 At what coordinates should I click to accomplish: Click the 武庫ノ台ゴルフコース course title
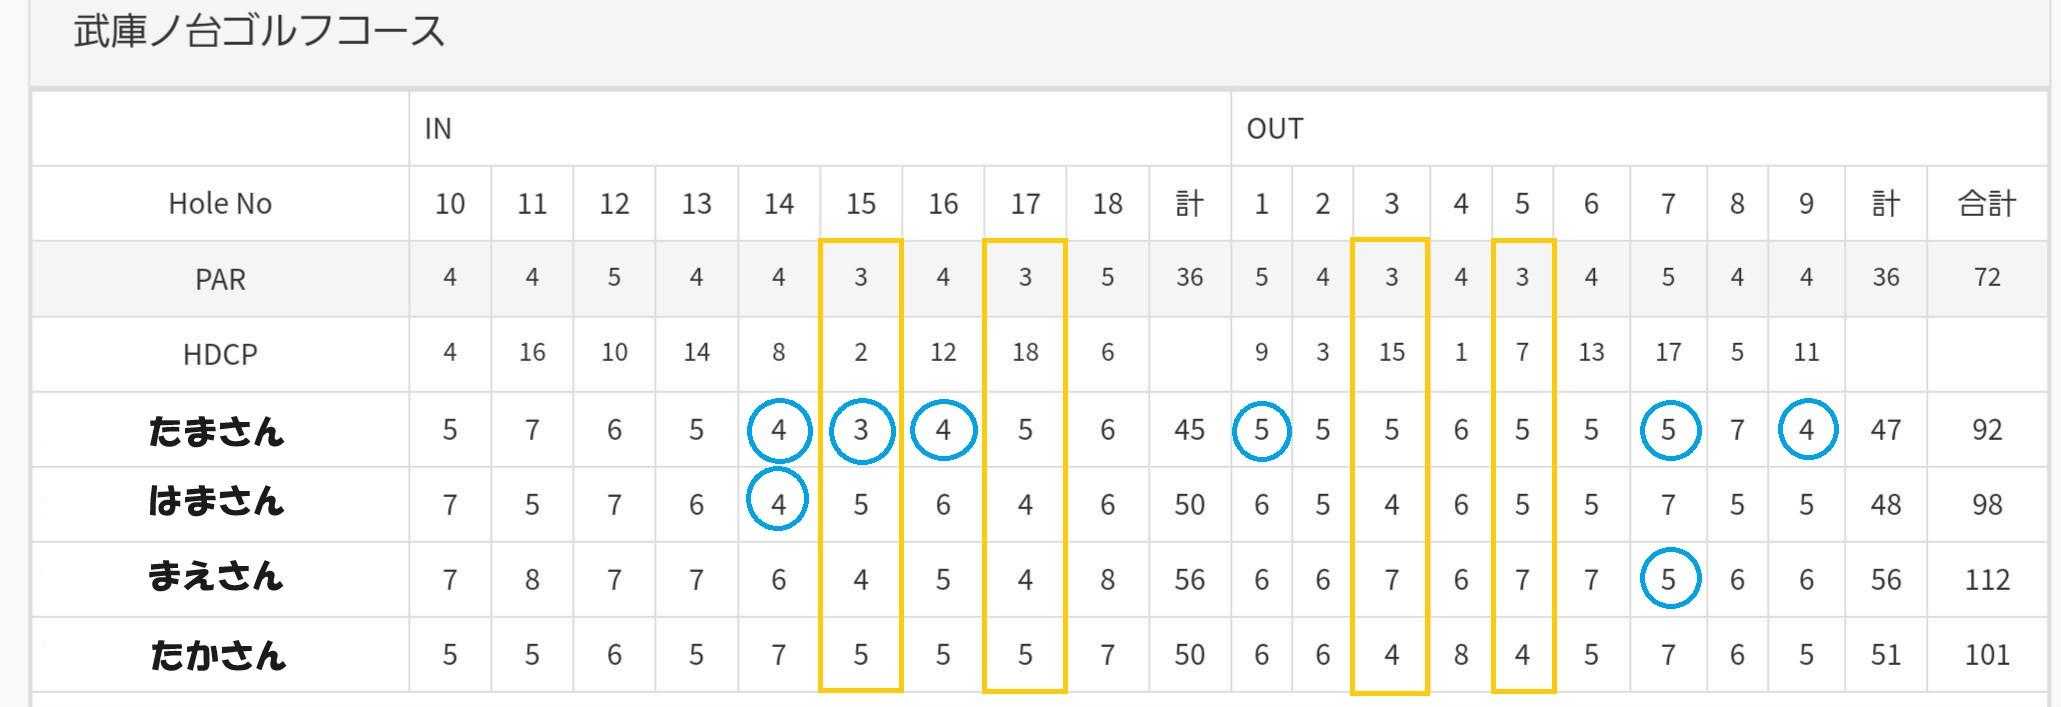pos(259,31)
